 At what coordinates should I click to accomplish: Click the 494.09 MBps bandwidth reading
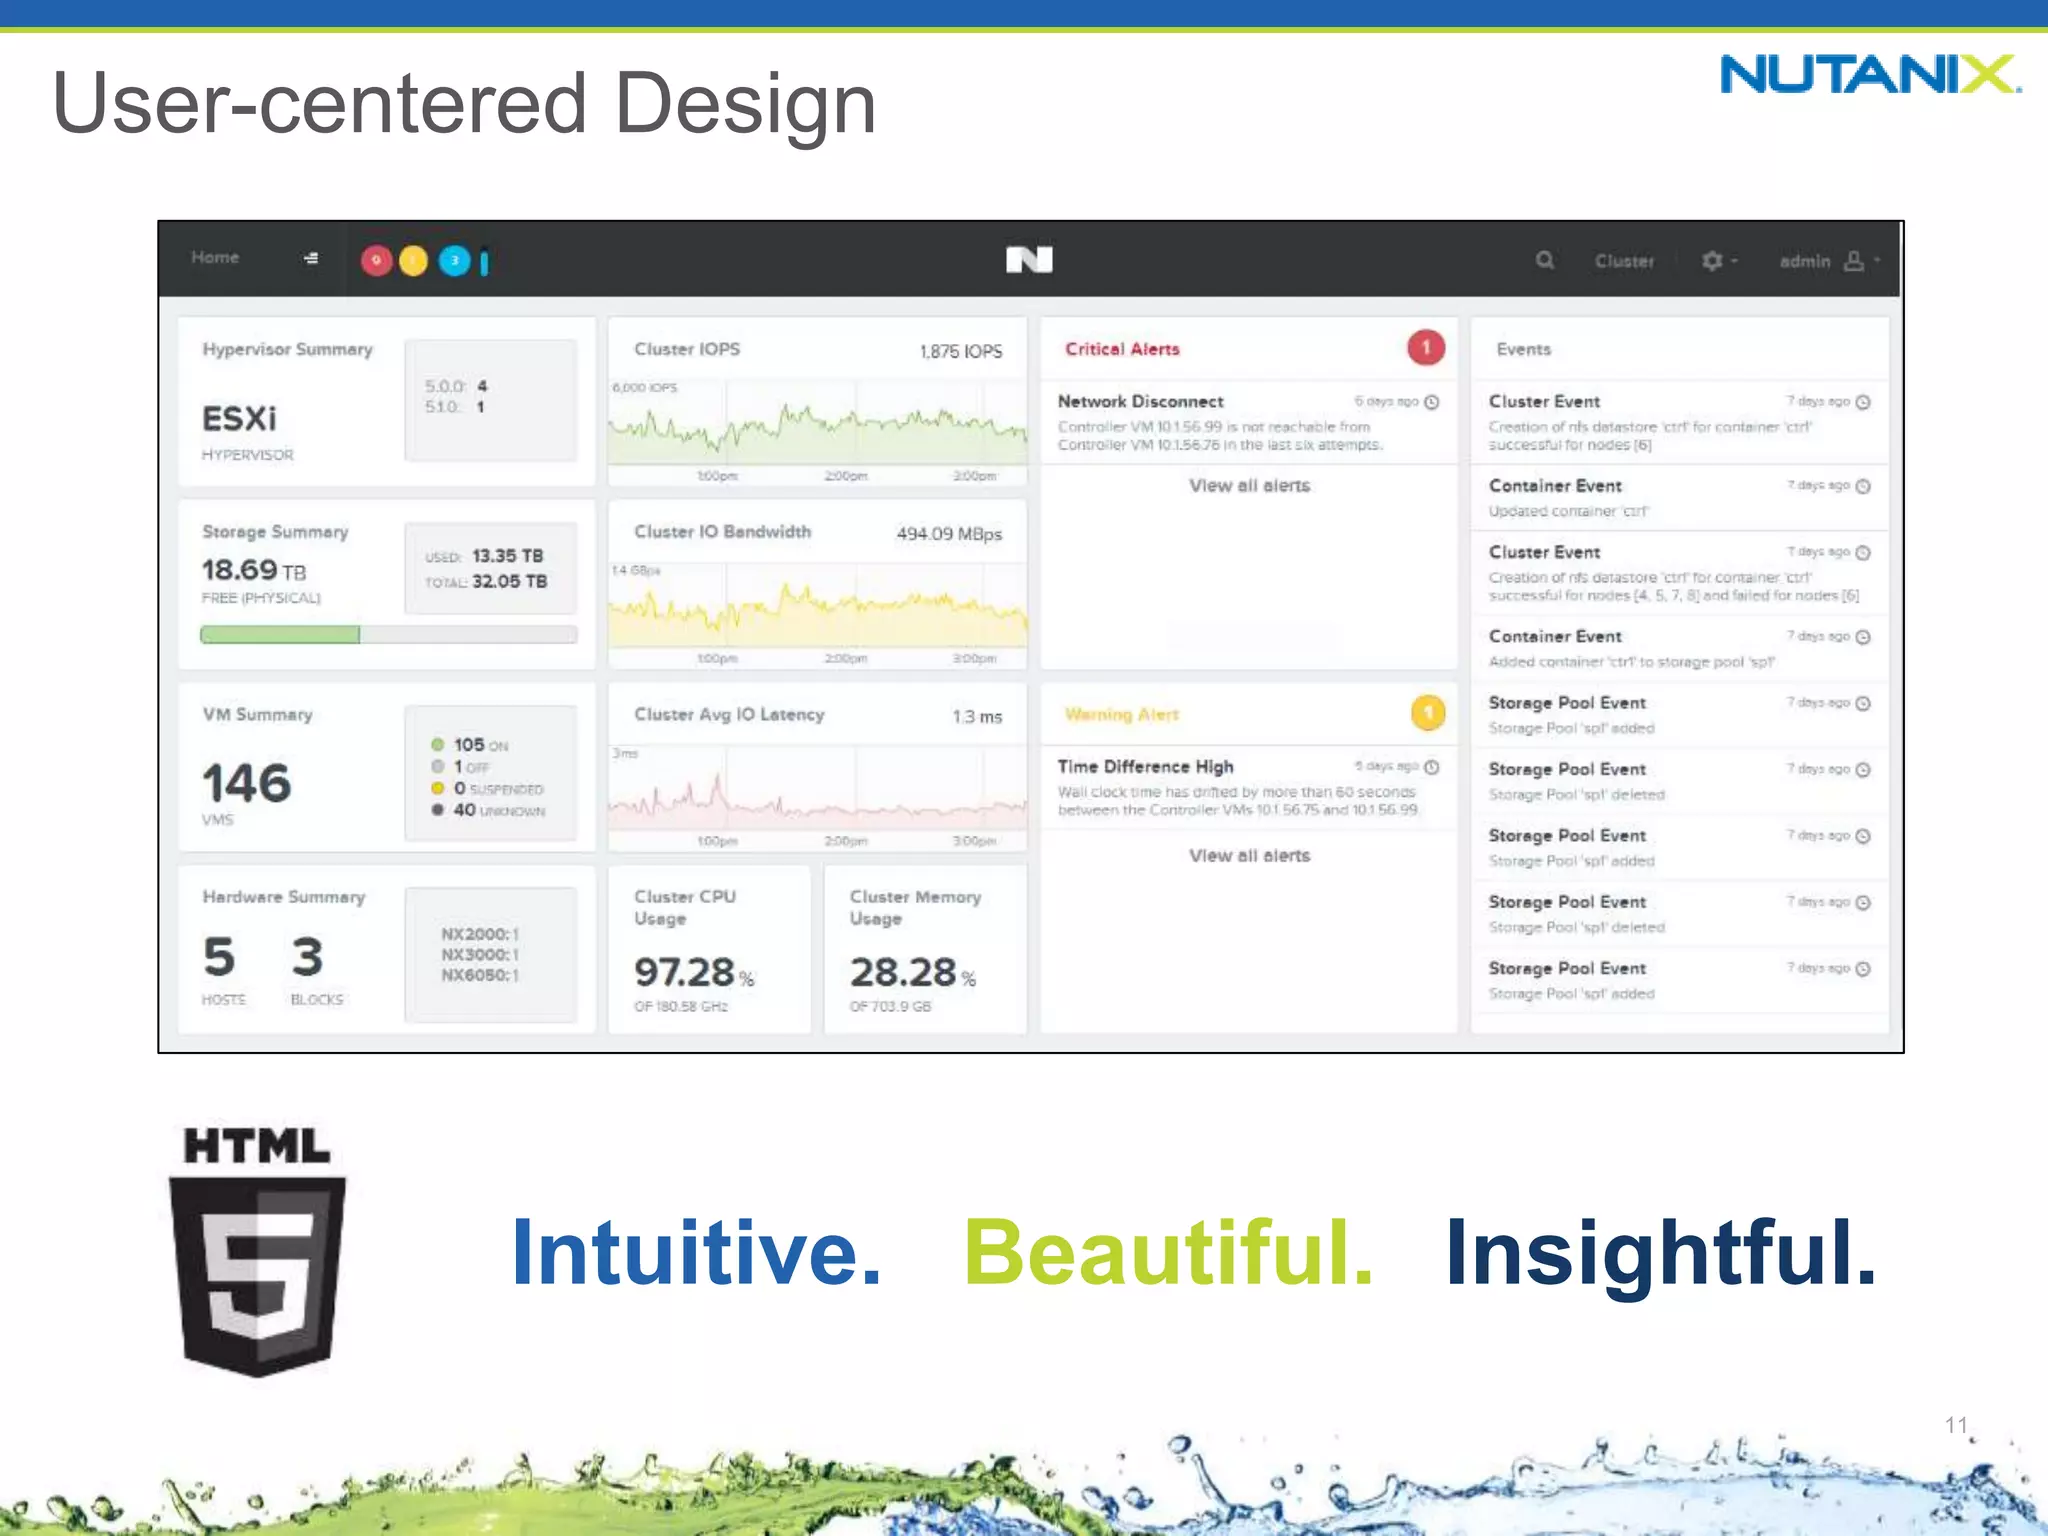point(949,534)
